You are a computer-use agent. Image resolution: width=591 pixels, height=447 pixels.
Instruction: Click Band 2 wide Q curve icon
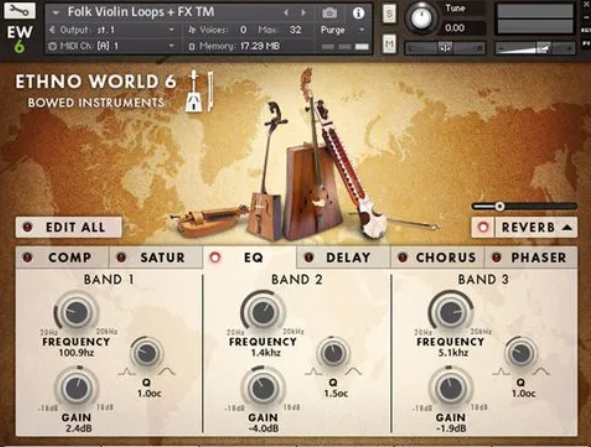tap(354, 372)
